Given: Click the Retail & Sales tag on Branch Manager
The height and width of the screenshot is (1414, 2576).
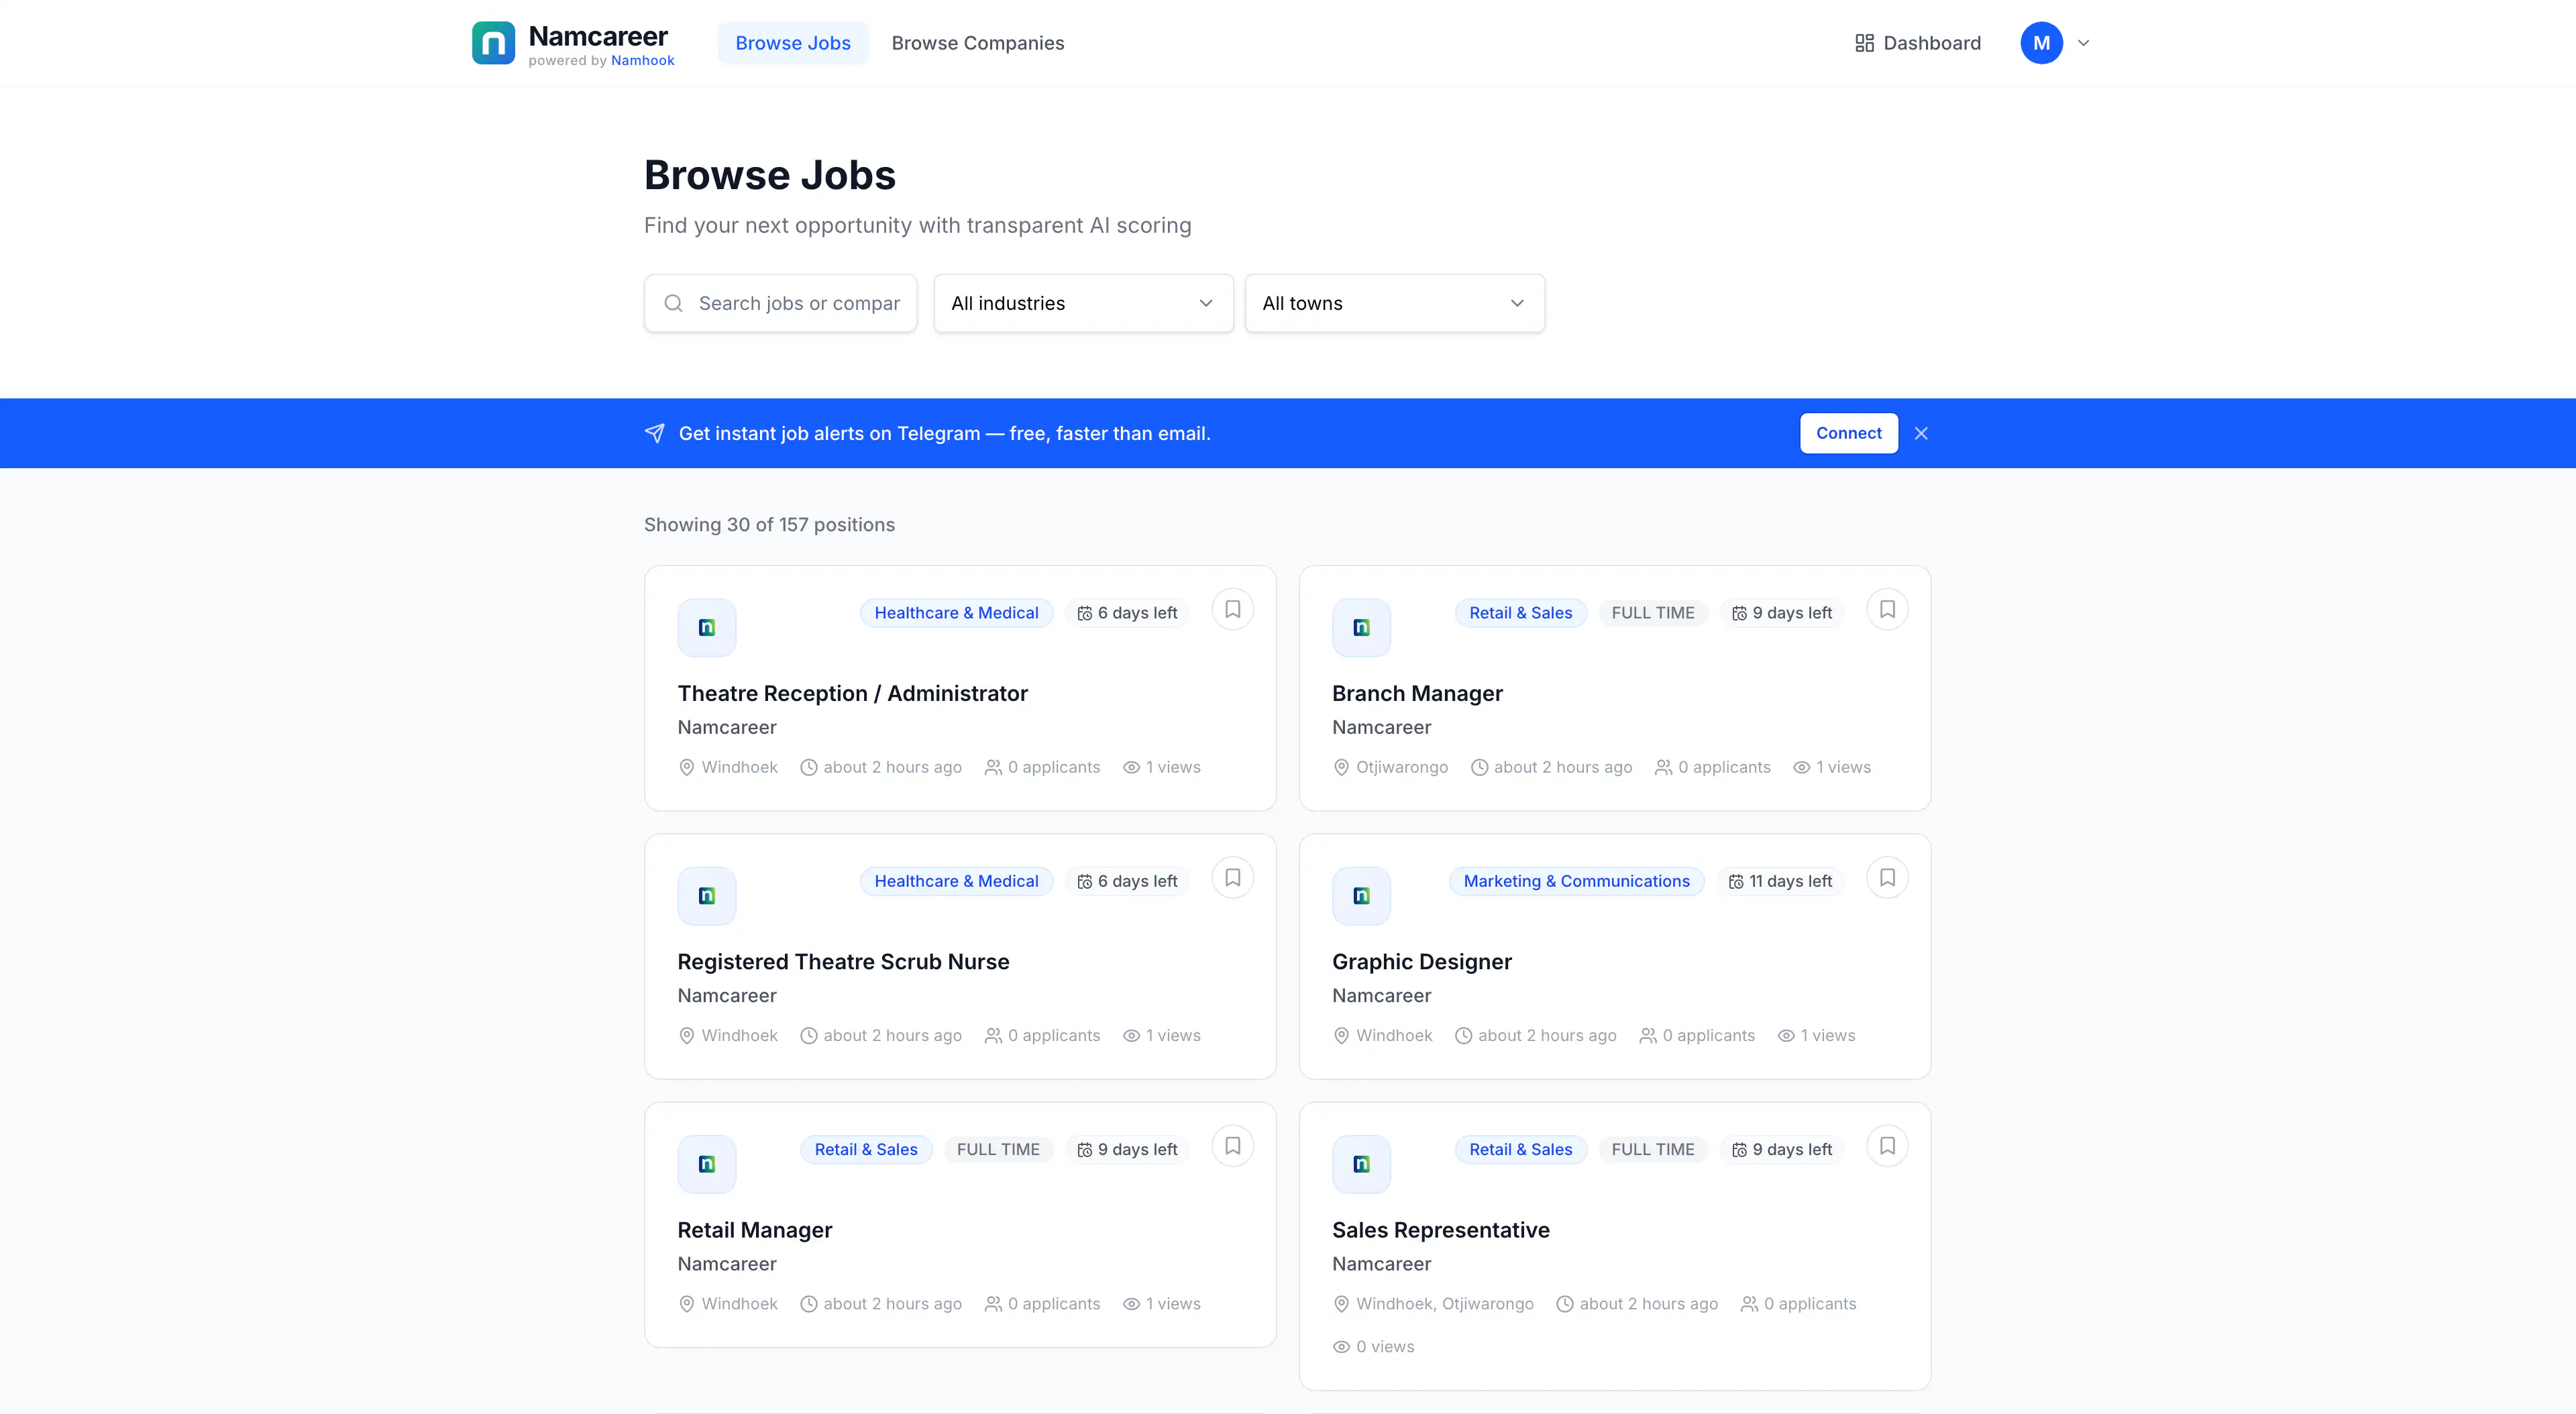Looking at the screenshot, I should coord(1520,613).
